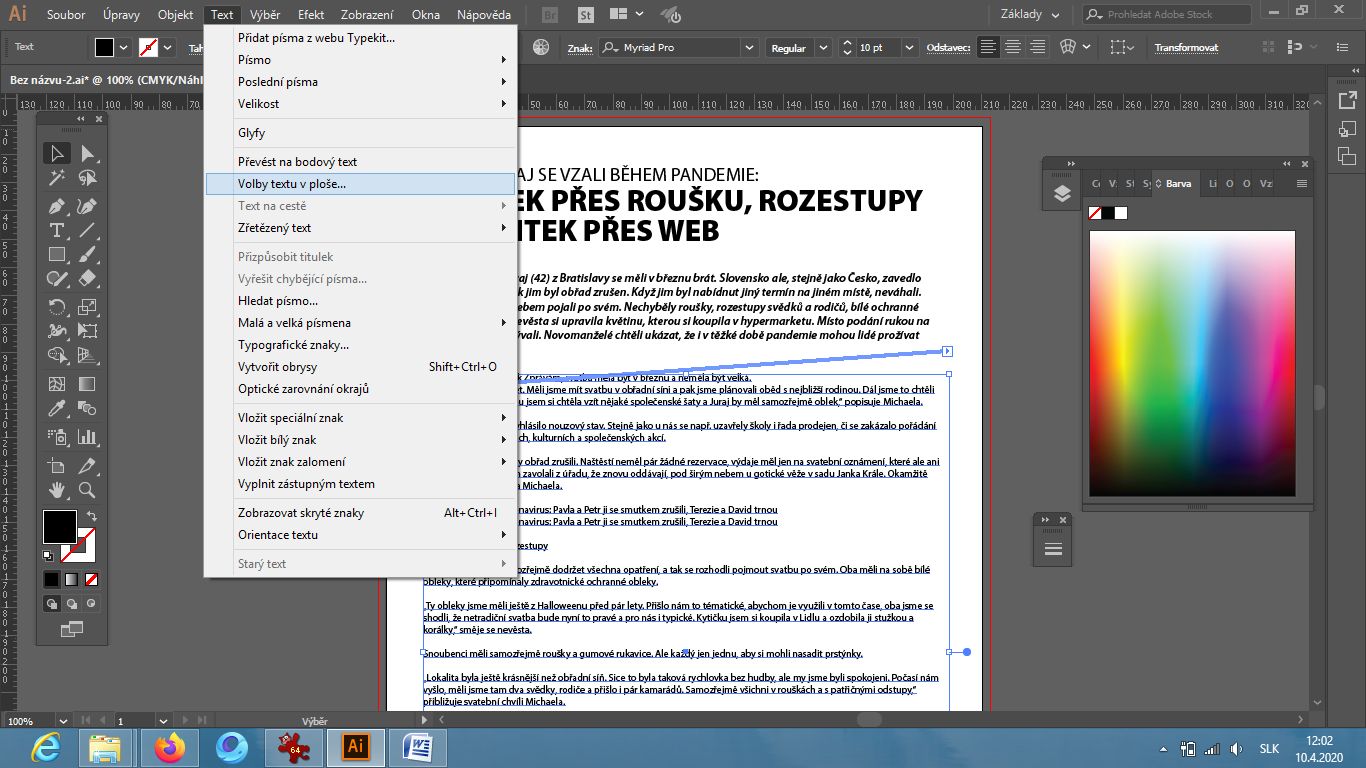Select the Pen tool in the toolbox

(57, 206)
